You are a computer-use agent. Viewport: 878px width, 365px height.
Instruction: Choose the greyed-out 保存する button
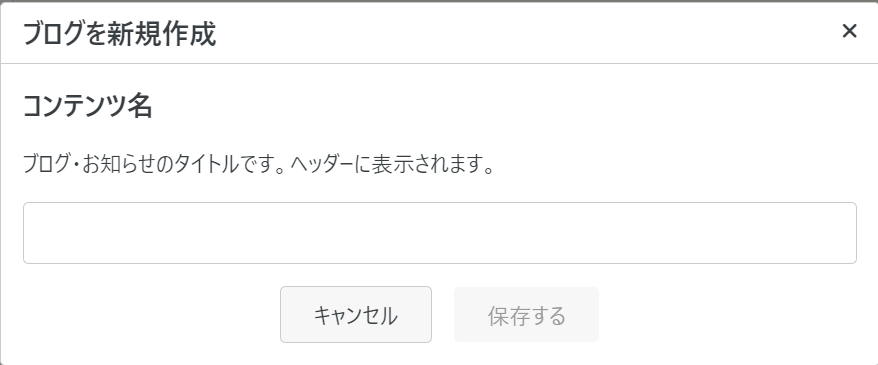[x=526, y=315]
